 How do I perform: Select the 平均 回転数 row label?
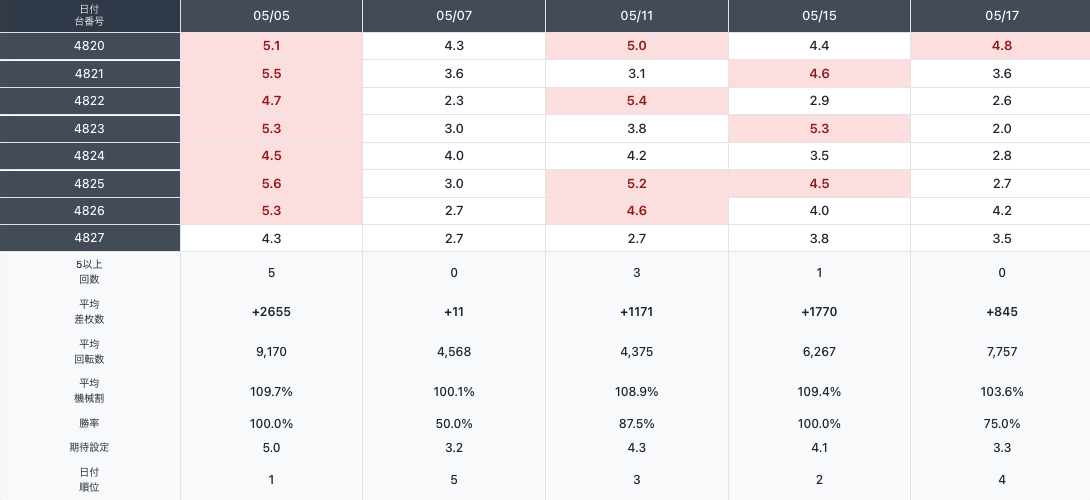click(90, 351)
